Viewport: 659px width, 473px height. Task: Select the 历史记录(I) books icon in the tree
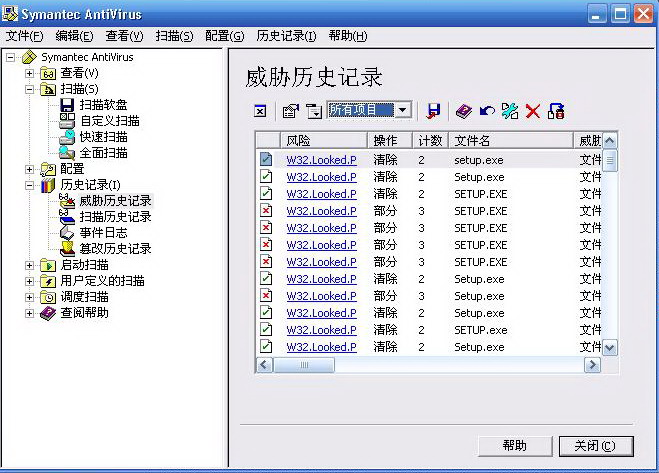tap(48, 185)
